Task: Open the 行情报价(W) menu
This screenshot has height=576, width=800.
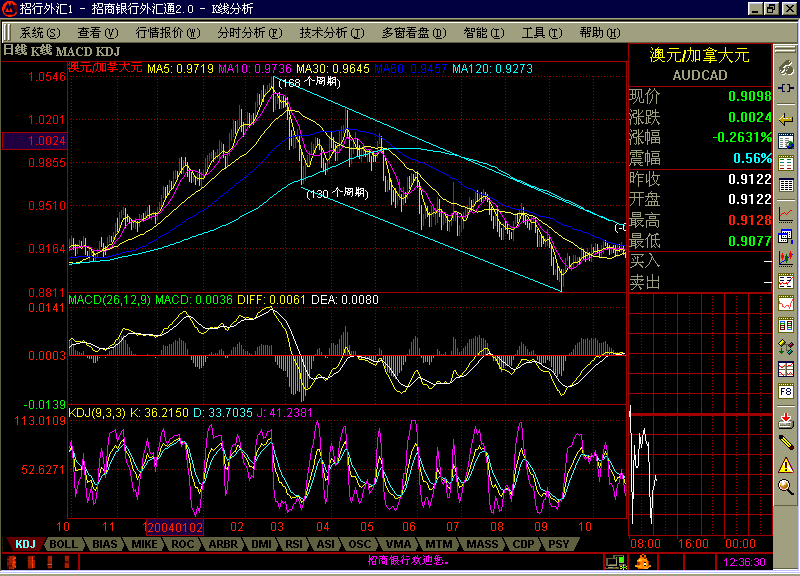Action: [168, 33]
